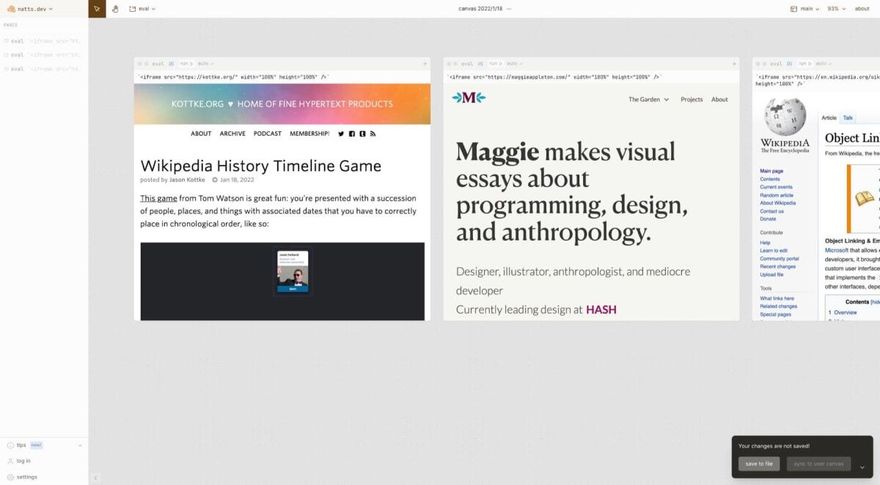Open Projects on Maggie's site
This screenshot has height=485, width=880.
pyautogui.click(x=691, y=99)
